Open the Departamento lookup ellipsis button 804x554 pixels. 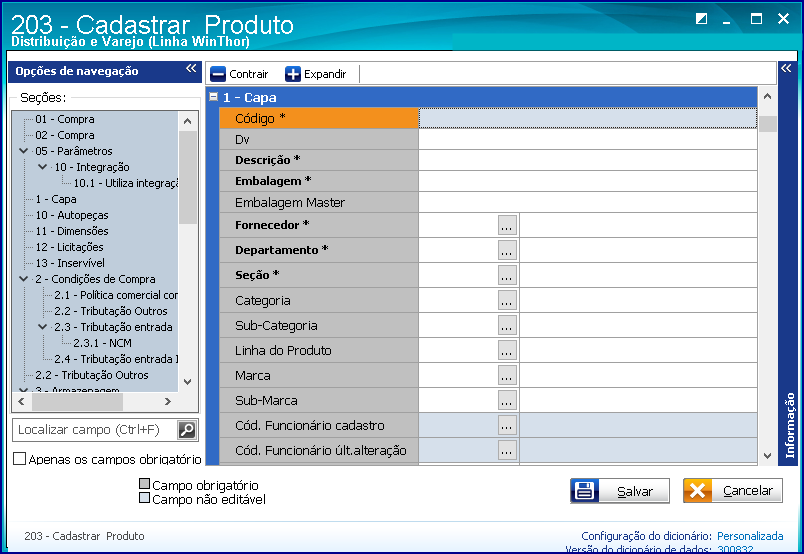click(507, 250)
